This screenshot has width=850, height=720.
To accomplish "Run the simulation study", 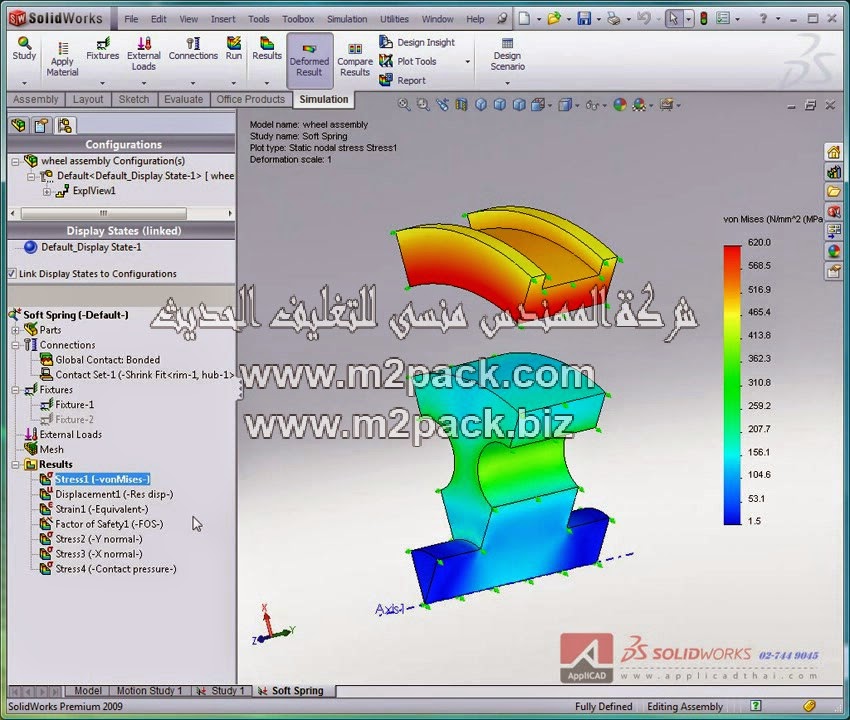I will point(234,49).
